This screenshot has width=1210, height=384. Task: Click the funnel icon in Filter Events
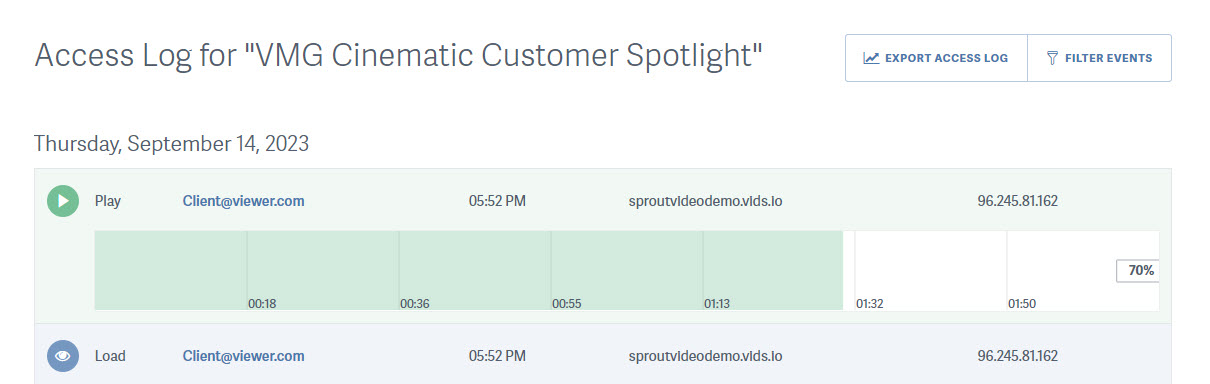1052,58
